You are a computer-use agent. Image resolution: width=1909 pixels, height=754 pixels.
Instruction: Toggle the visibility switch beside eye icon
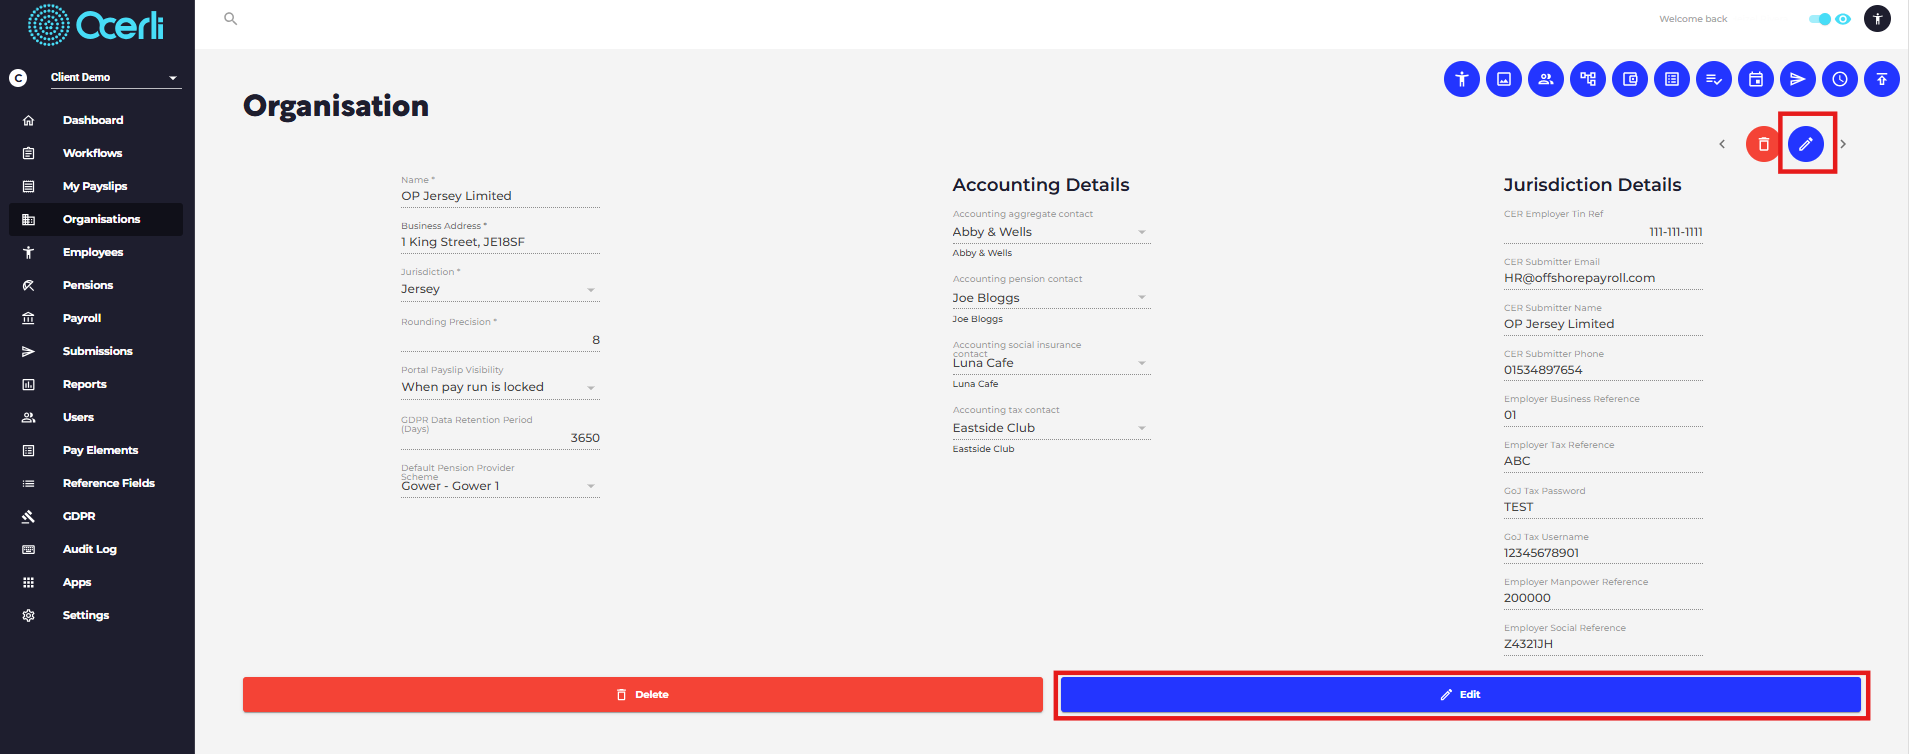(x=1820, y=19)
